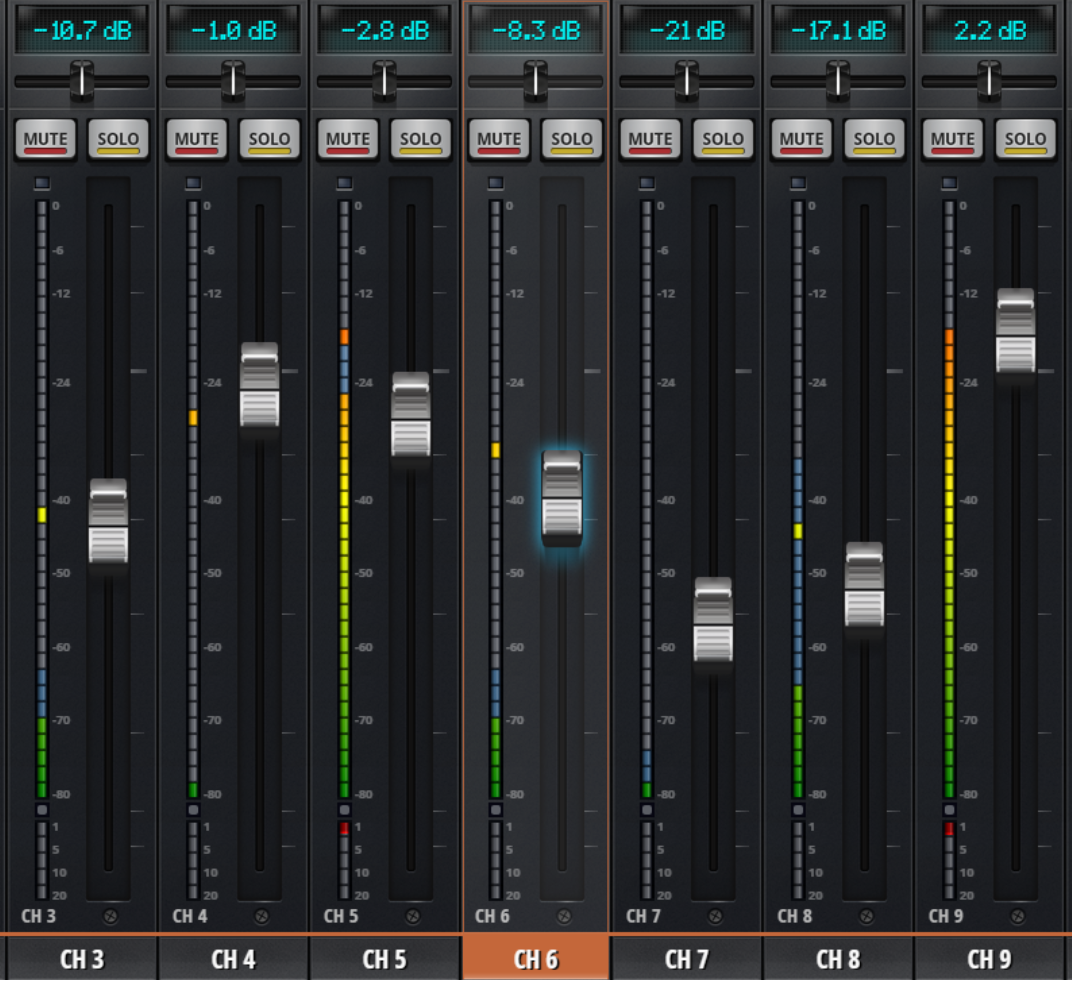Mute channel CH 6

click(x=499, y=139)
